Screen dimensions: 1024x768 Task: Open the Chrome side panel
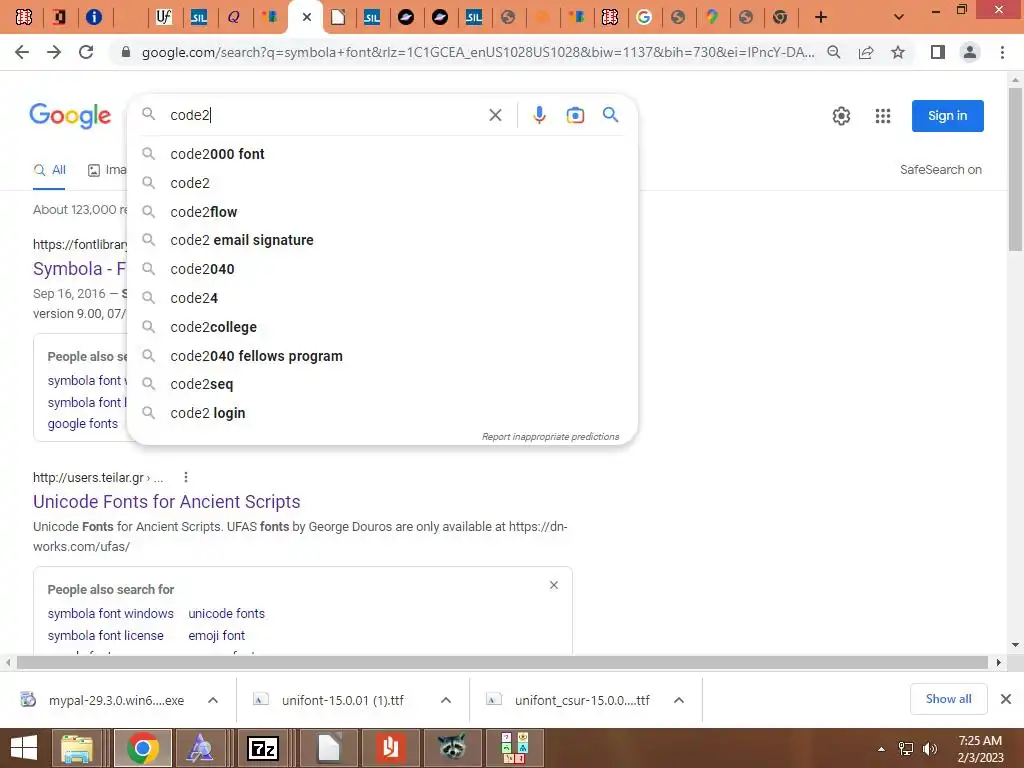pos(938,52)
